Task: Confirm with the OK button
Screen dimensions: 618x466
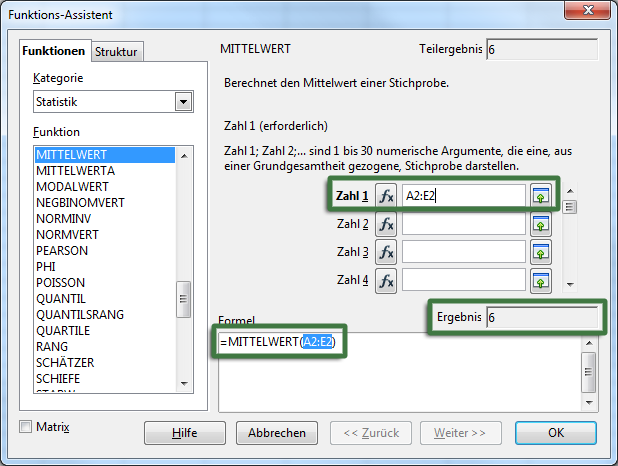Action: tap(556, 433)
